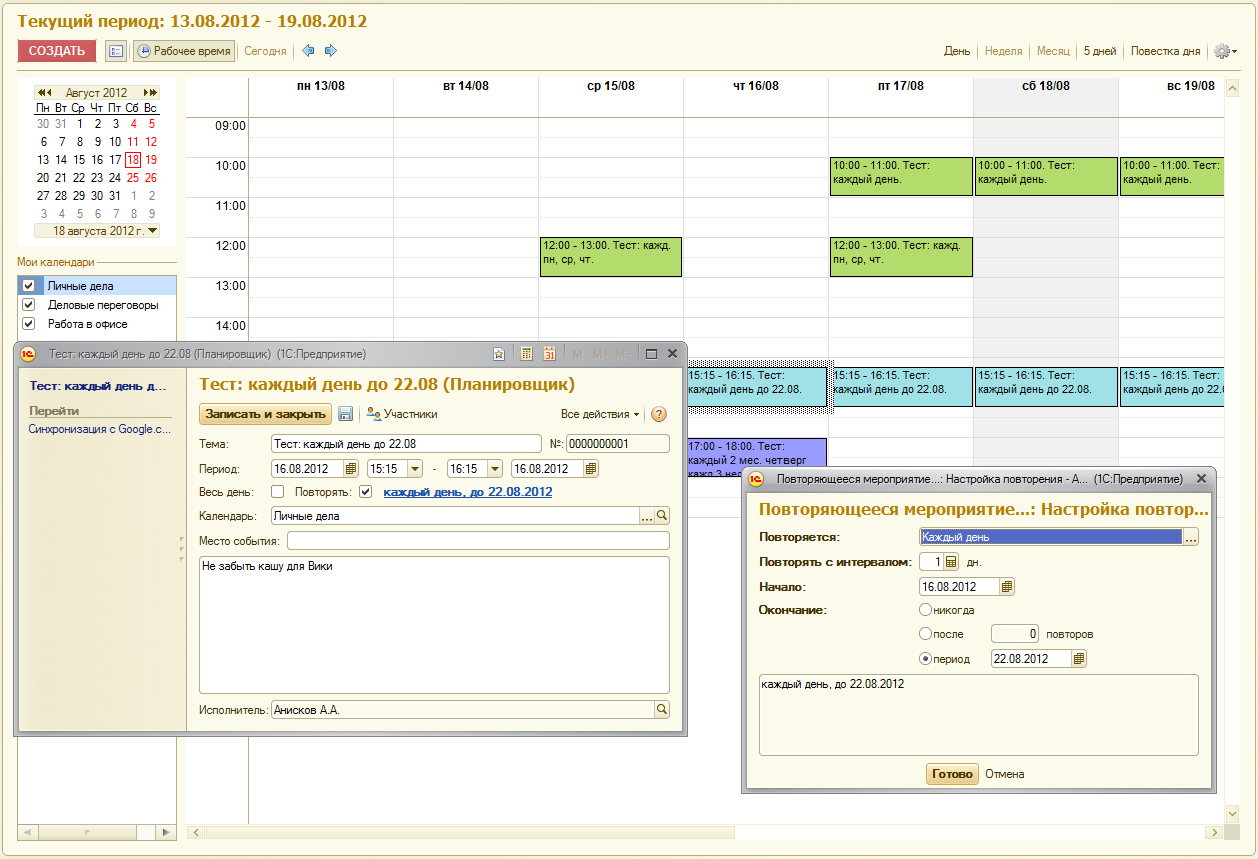The height and width of the screenshot is (859, 1258).
Task: Expand the 15:15 start time dropdown
Action: coord(415,468)
